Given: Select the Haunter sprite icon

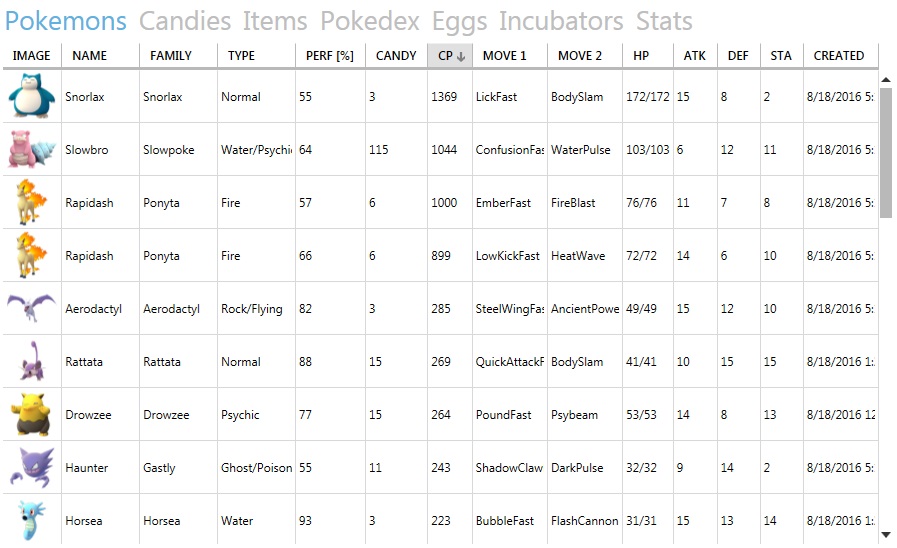Looking at the screenshot, I should click(31, 467).
